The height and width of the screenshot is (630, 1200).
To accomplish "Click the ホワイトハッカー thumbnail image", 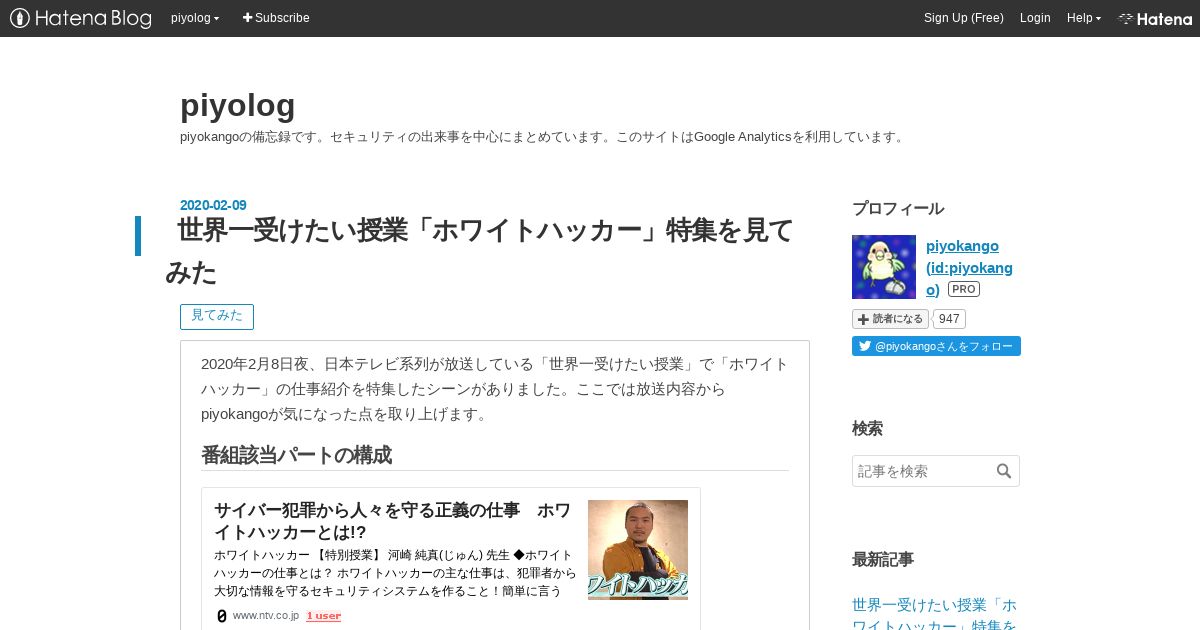I will point(638,550).
